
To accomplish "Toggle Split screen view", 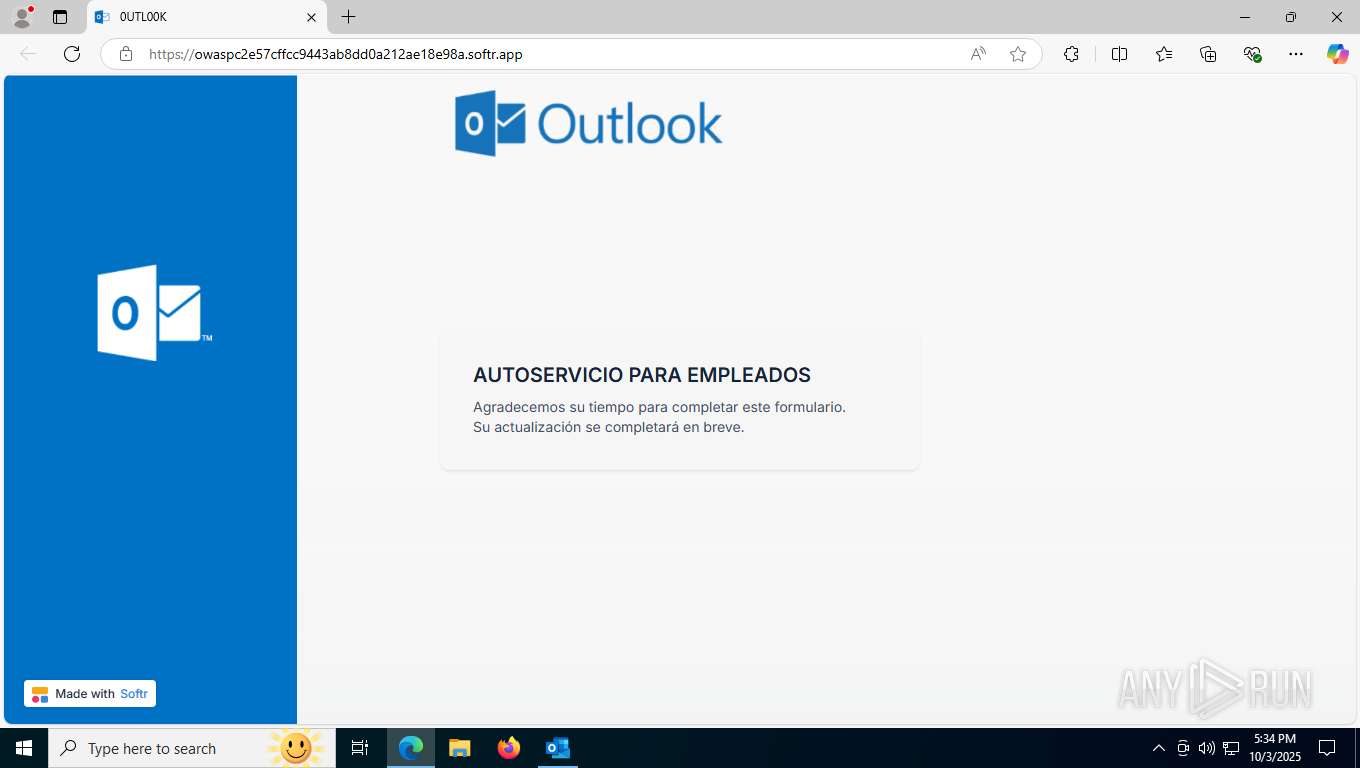I will click(x=1120, y=54).
